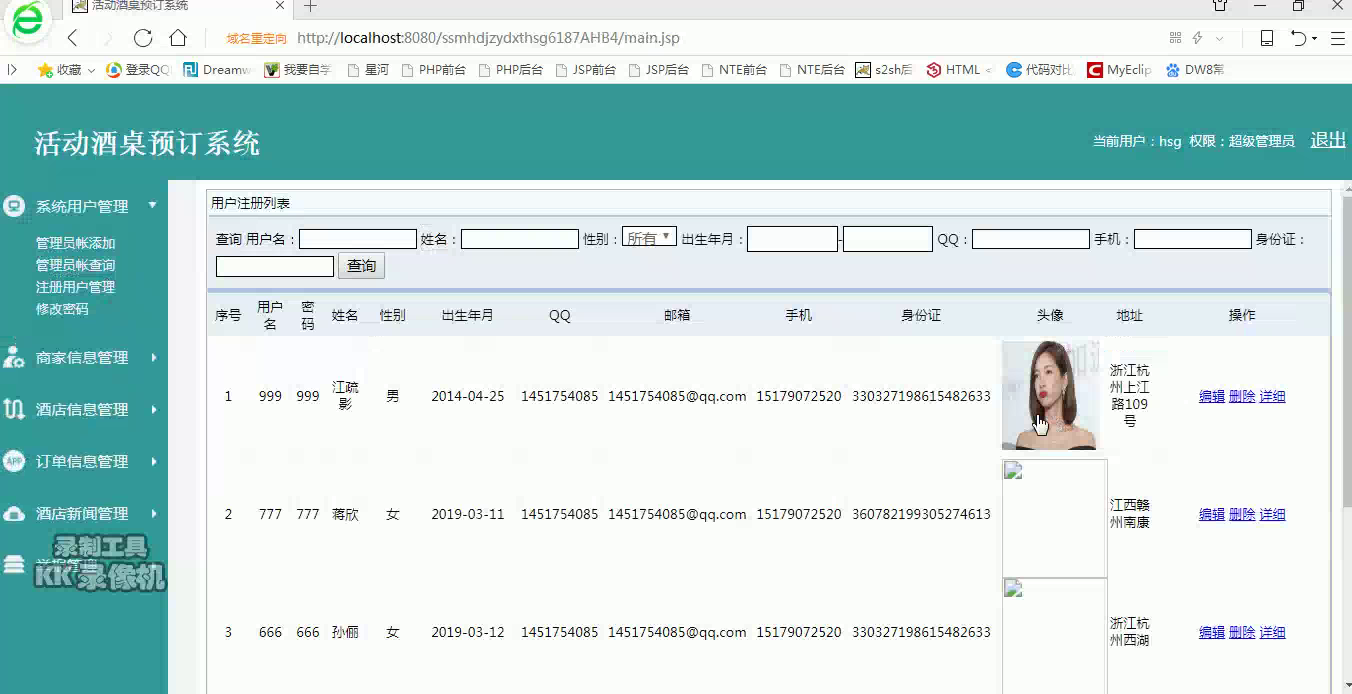View details of user 蒋欣
1352x694 pixels.
(x=1272, y=514)
